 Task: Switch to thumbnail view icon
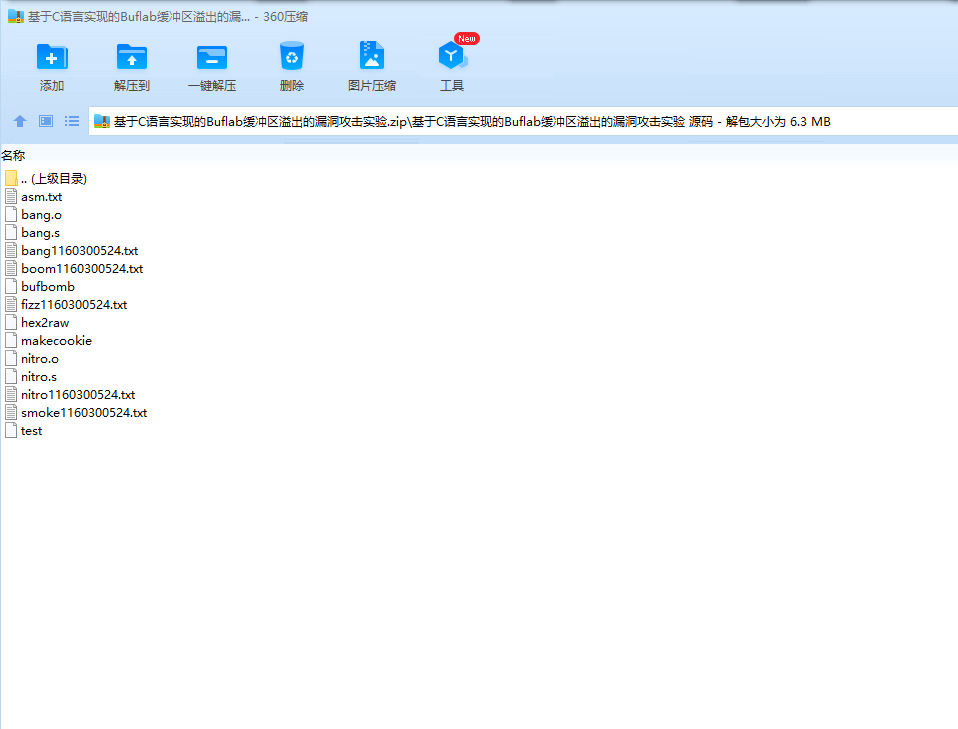click(46, 121)
